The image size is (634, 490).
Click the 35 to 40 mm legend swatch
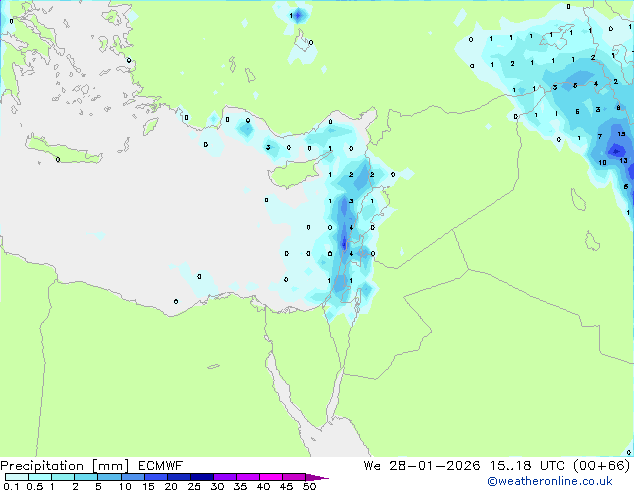[x=247, y=477]
